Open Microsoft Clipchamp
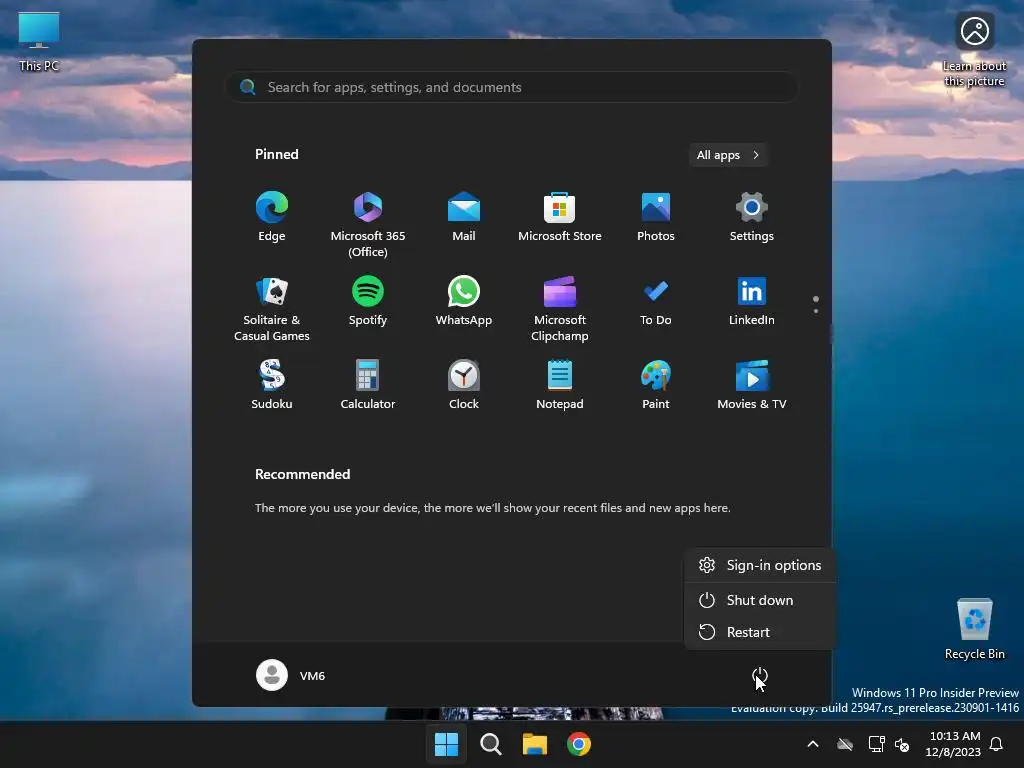The width and height of the screenshot is (1024, 768). coord(560,308)
